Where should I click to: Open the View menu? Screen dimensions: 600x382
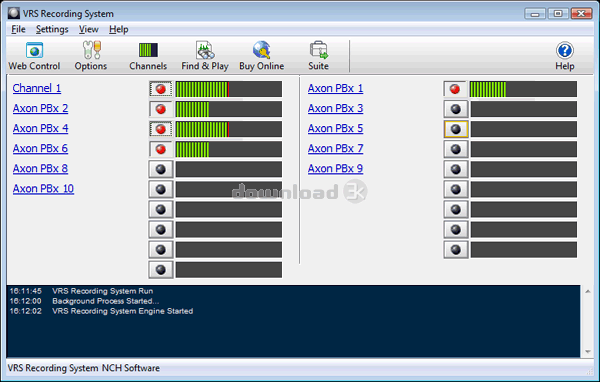click(x=88, y=29)
